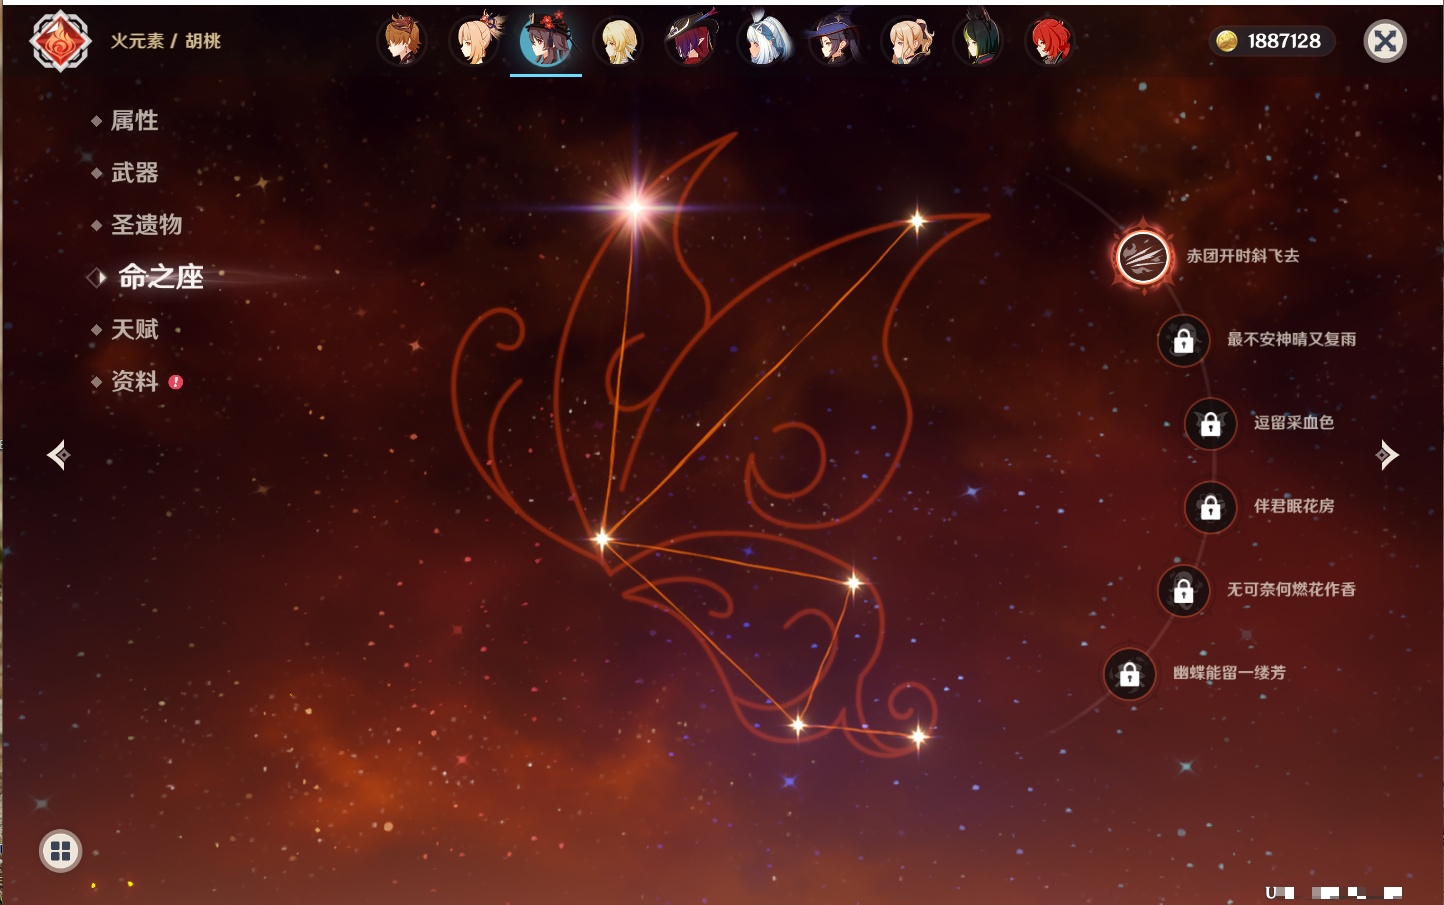The image size is (1444, 905).
Task: Click the 1887128 Mora amount
Action: [x=1284, y=41]
